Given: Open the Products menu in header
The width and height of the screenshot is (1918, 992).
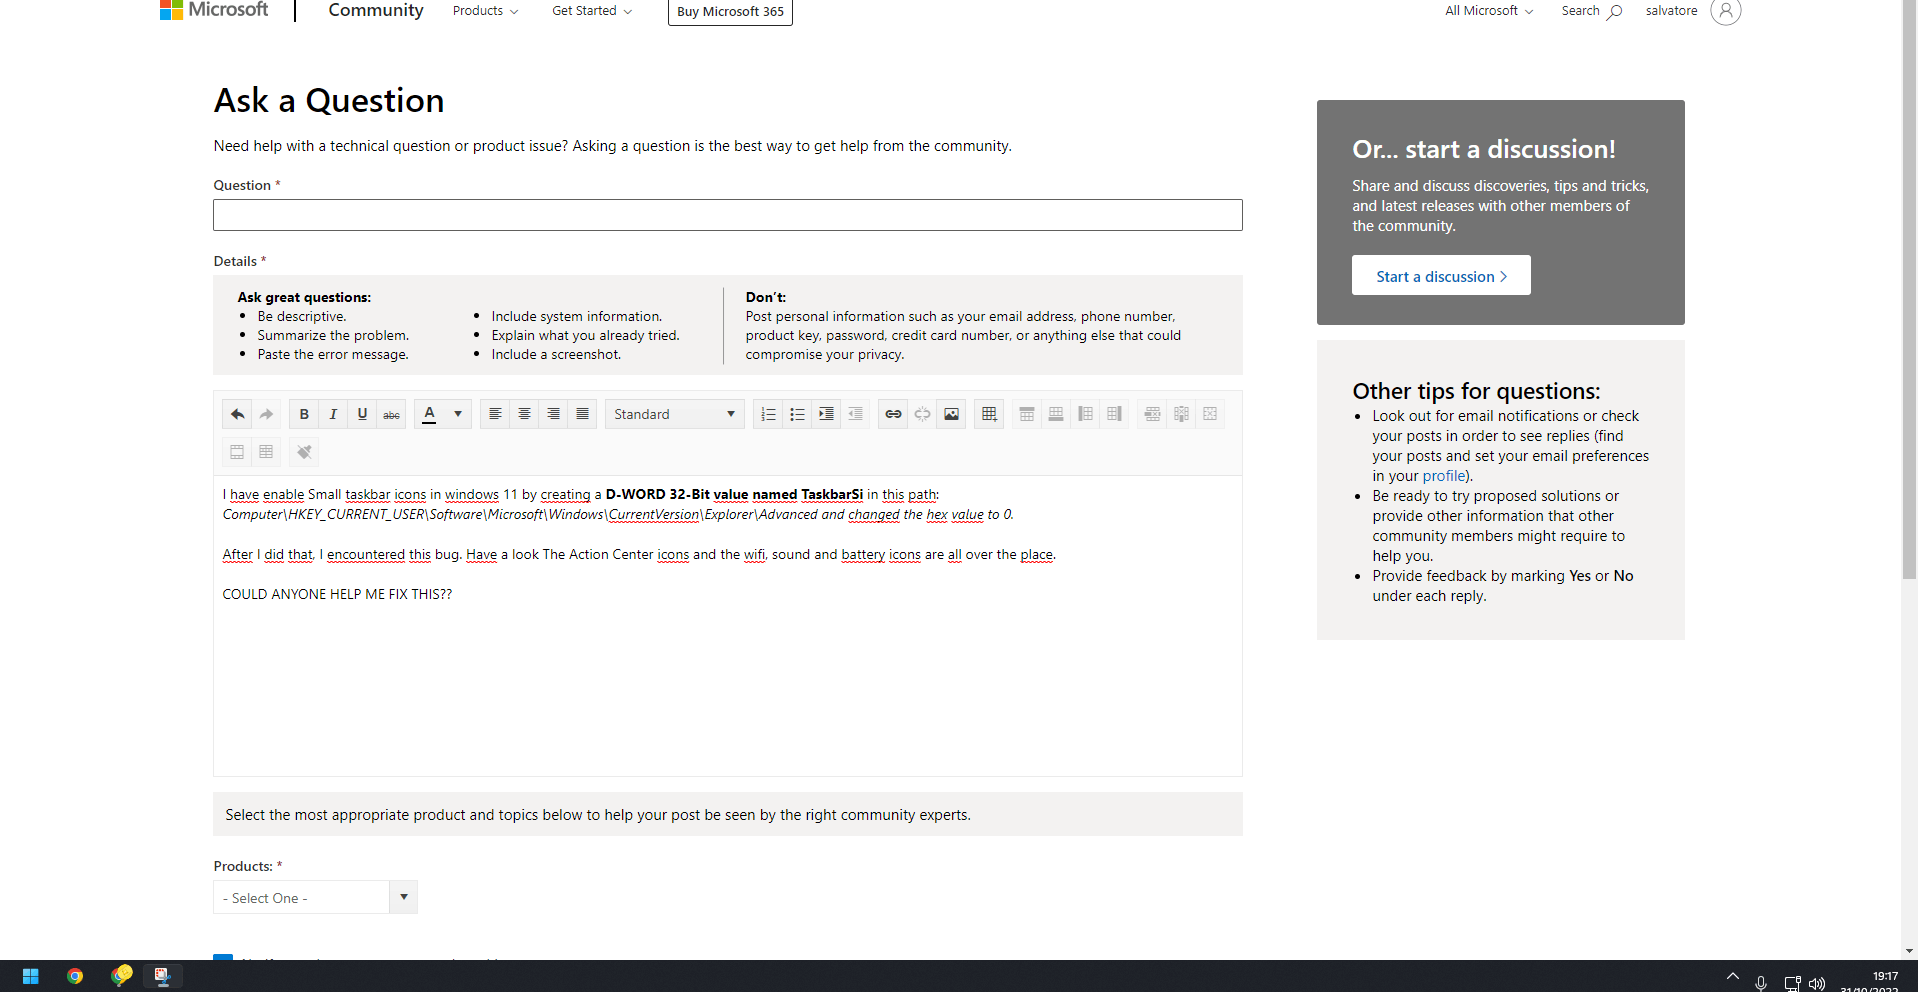Looking at the screenshot, I should [485, 11].
